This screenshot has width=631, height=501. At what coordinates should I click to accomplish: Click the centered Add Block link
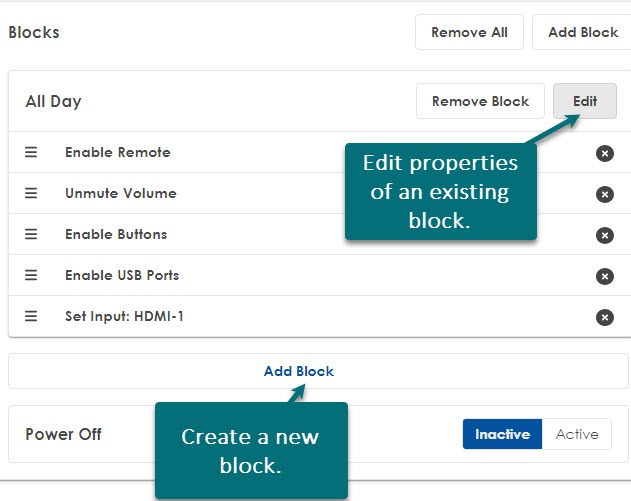[299, 371]
